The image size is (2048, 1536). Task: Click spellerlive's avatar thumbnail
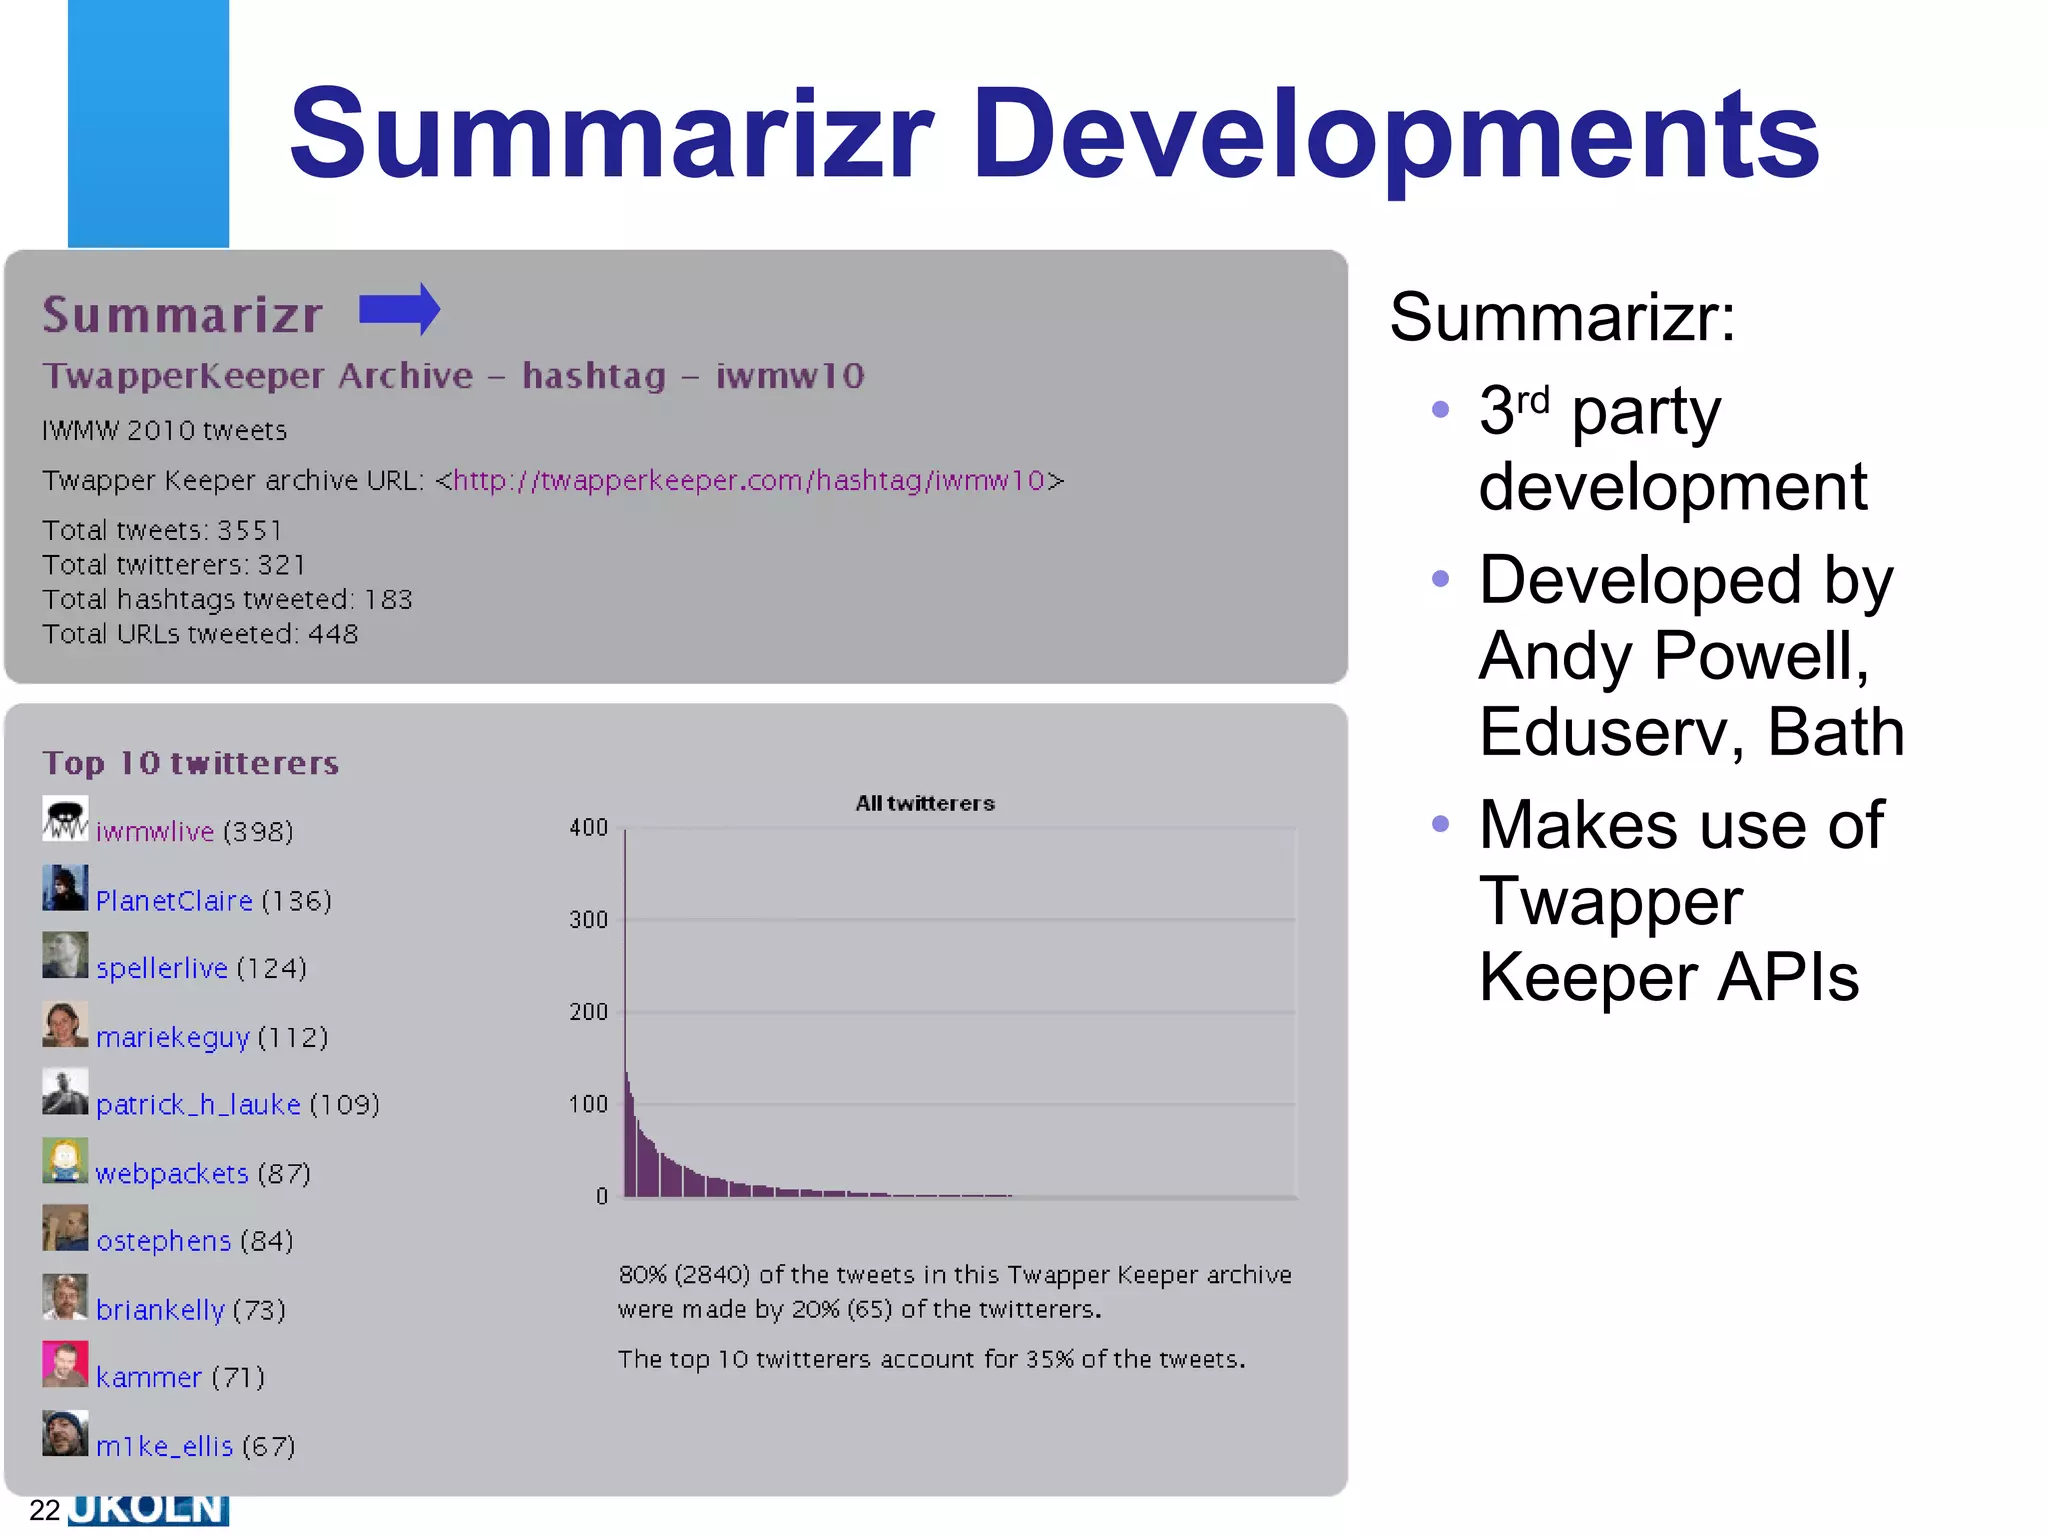65,955
